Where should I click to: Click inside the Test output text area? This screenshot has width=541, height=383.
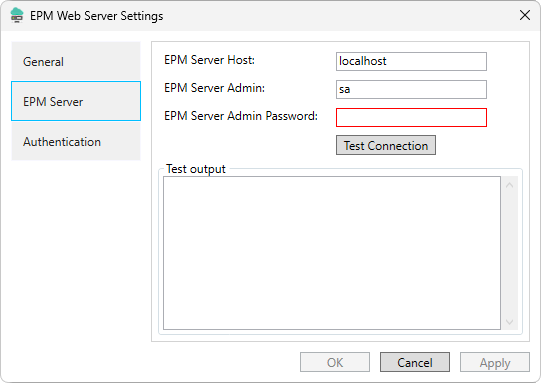click(332, 253)
